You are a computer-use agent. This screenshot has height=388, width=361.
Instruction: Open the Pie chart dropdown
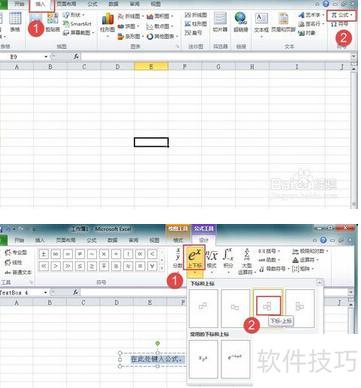[128, 26]
